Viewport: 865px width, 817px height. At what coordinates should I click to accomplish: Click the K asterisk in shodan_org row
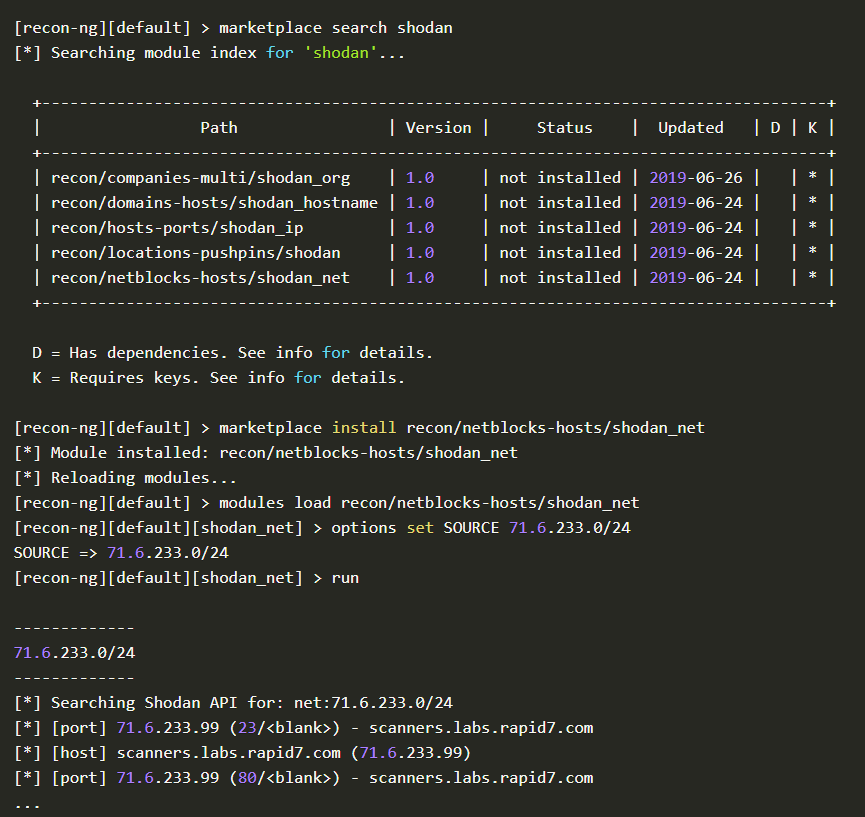pyautogui.click(x=812, y=177)
